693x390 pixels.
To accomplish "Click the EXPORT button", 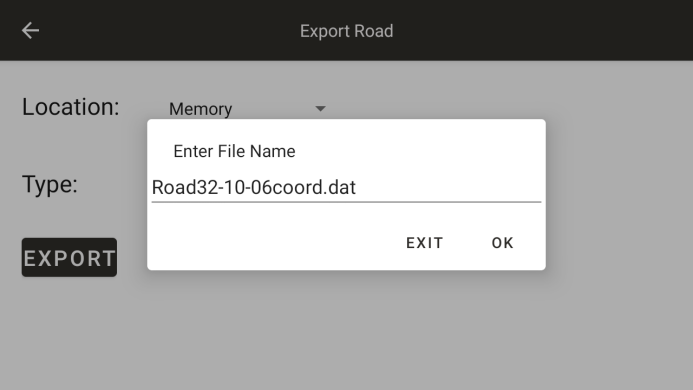I will [x=69, y=258].
